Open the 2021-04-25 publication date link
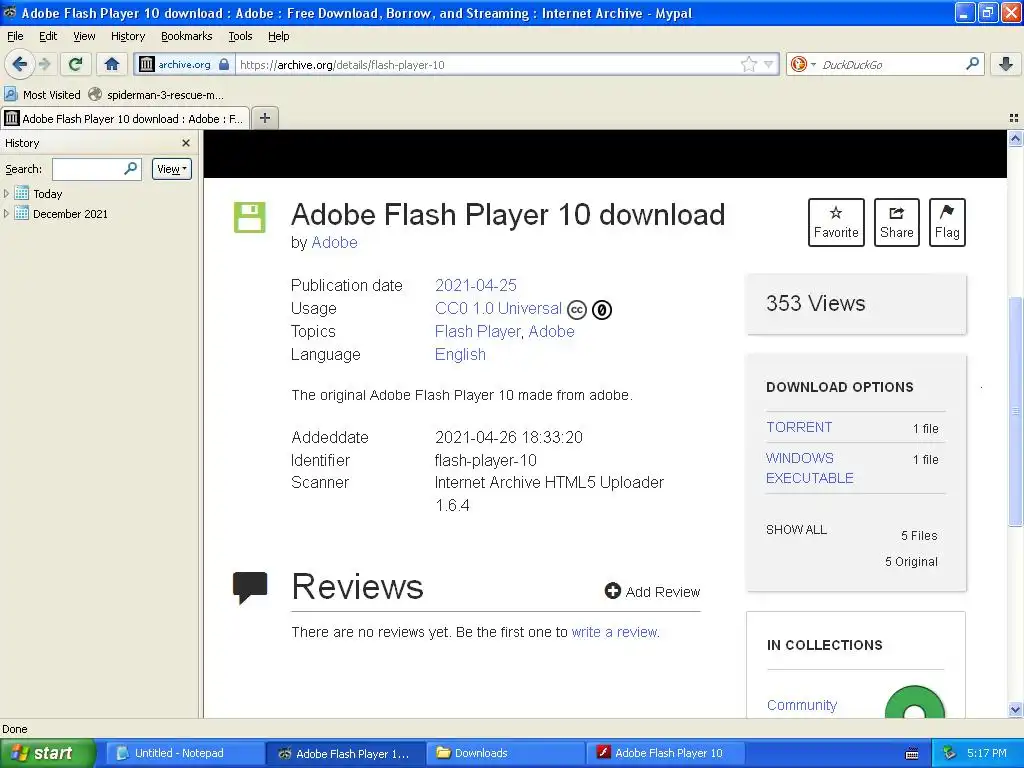This screenshot has width=1024, height=768. point(475,285)
